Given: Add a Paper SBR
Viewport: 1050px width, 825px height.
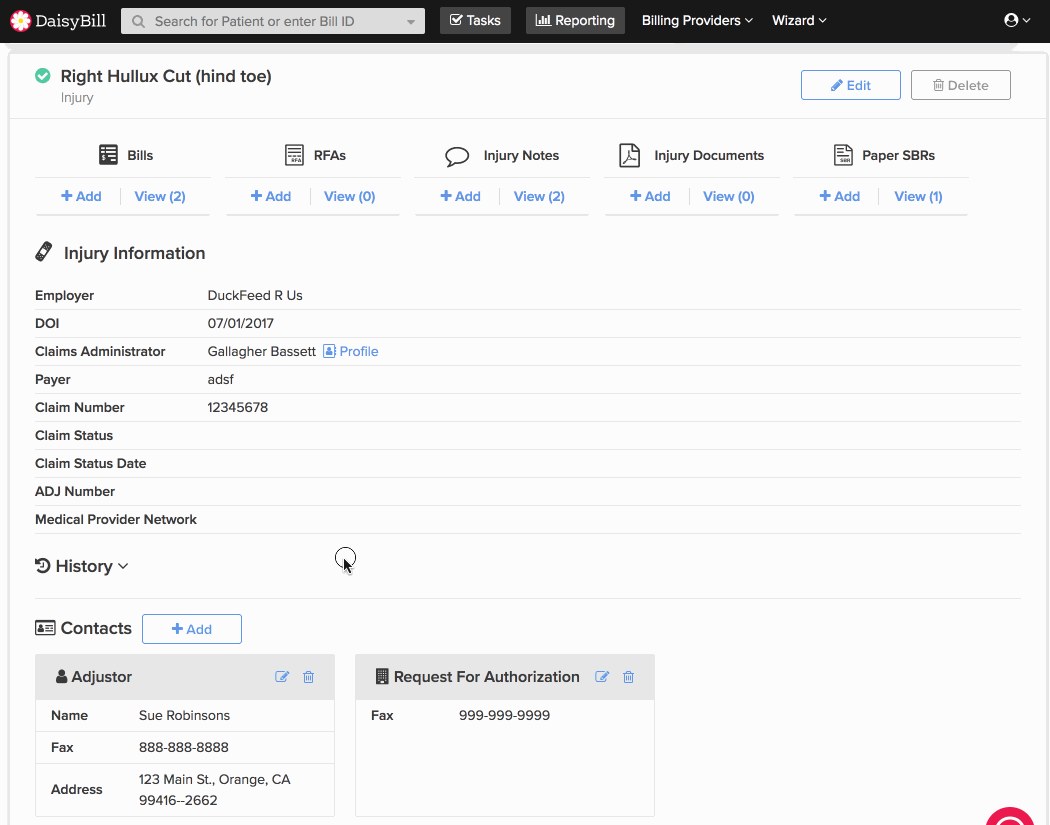Looking at the screenshot, I should coord(839,196).
